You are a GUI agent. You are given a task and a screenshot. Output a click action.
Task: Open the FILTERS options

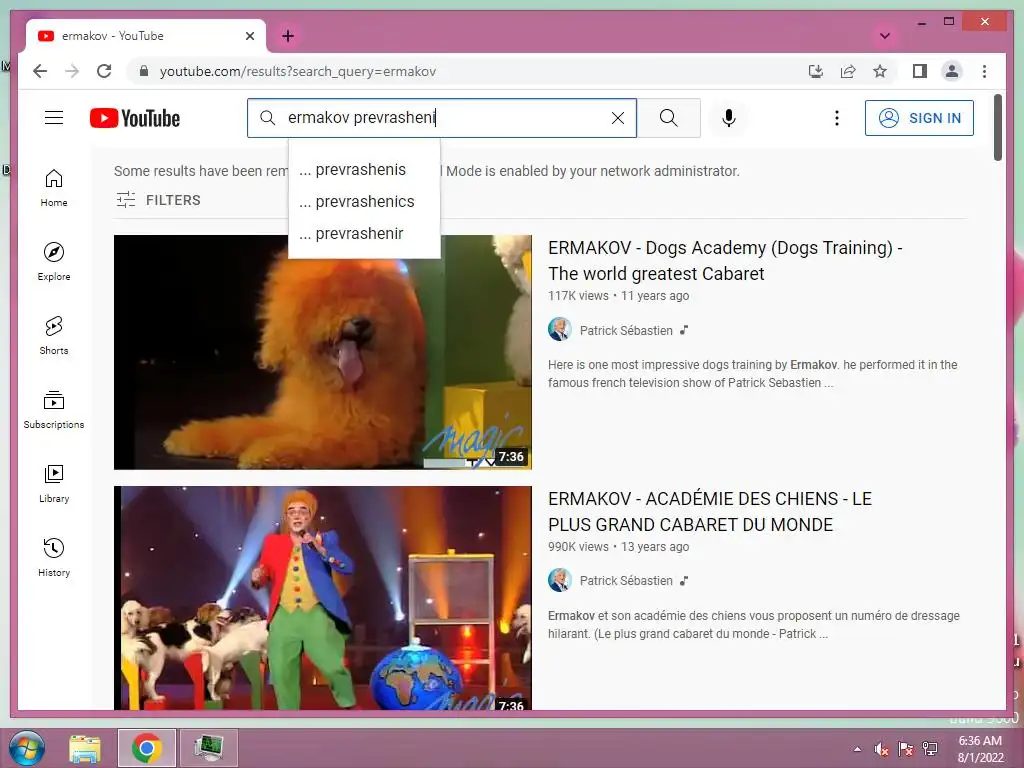pyautogui.click(x=158, y=200)
